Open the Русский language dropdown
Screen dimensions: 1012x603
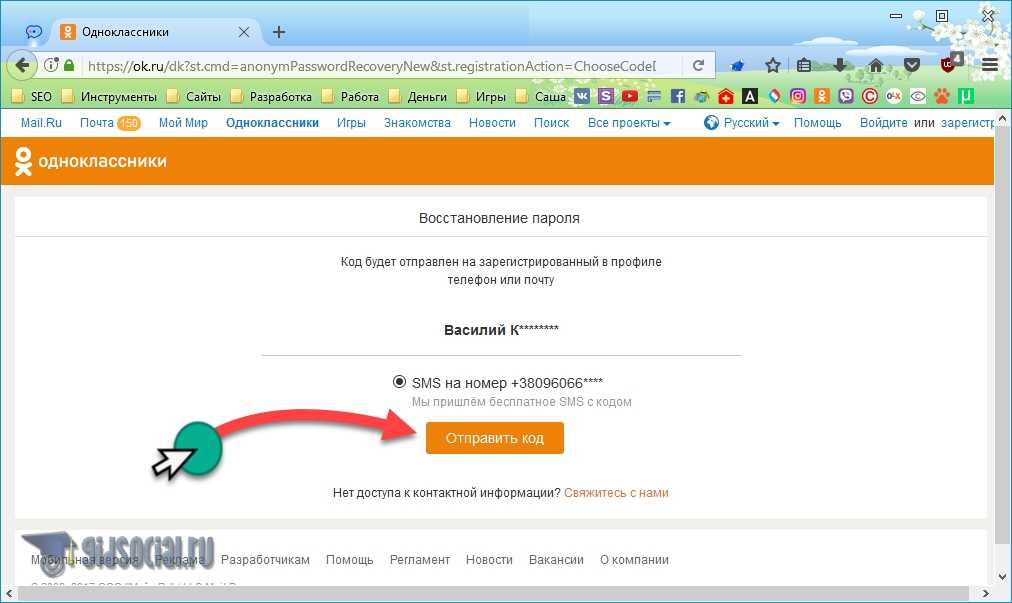pyautogui.click(x=741, y=123)
